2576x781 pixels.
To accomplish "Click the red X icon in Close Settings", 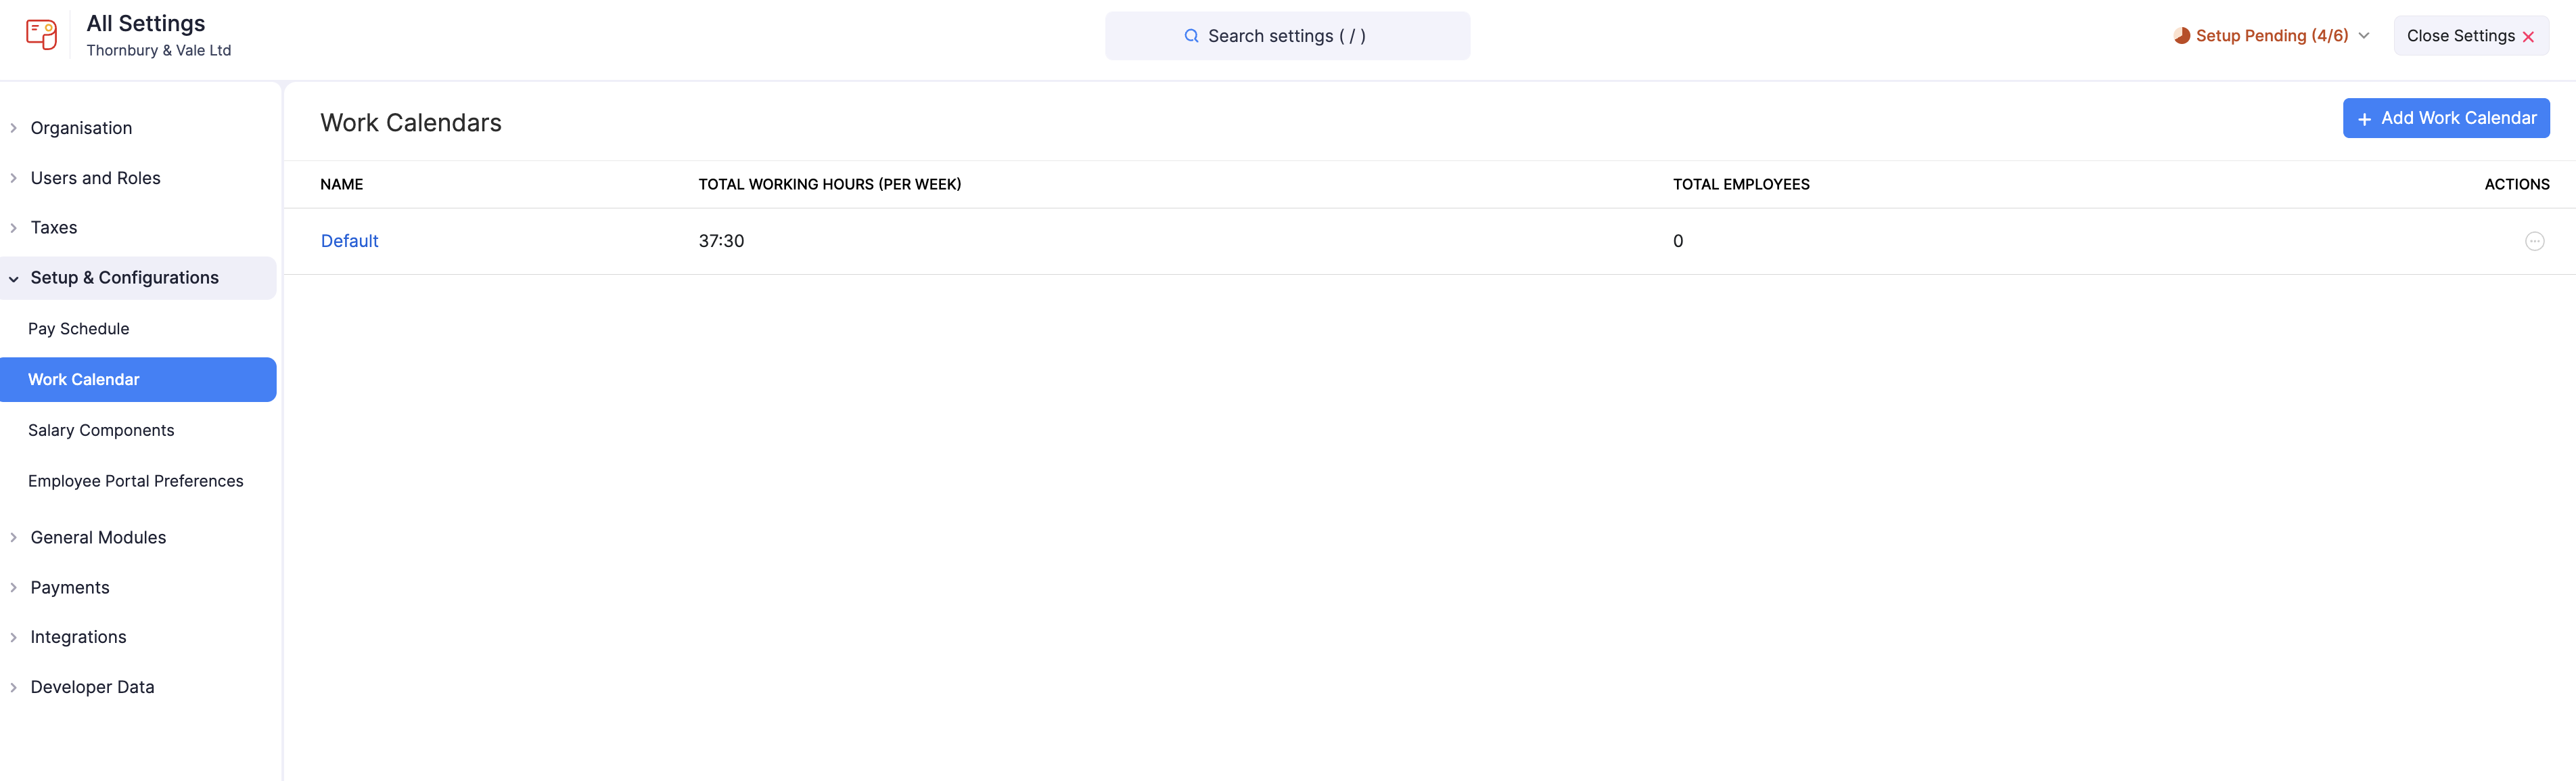I will [x=2528, y=37].
